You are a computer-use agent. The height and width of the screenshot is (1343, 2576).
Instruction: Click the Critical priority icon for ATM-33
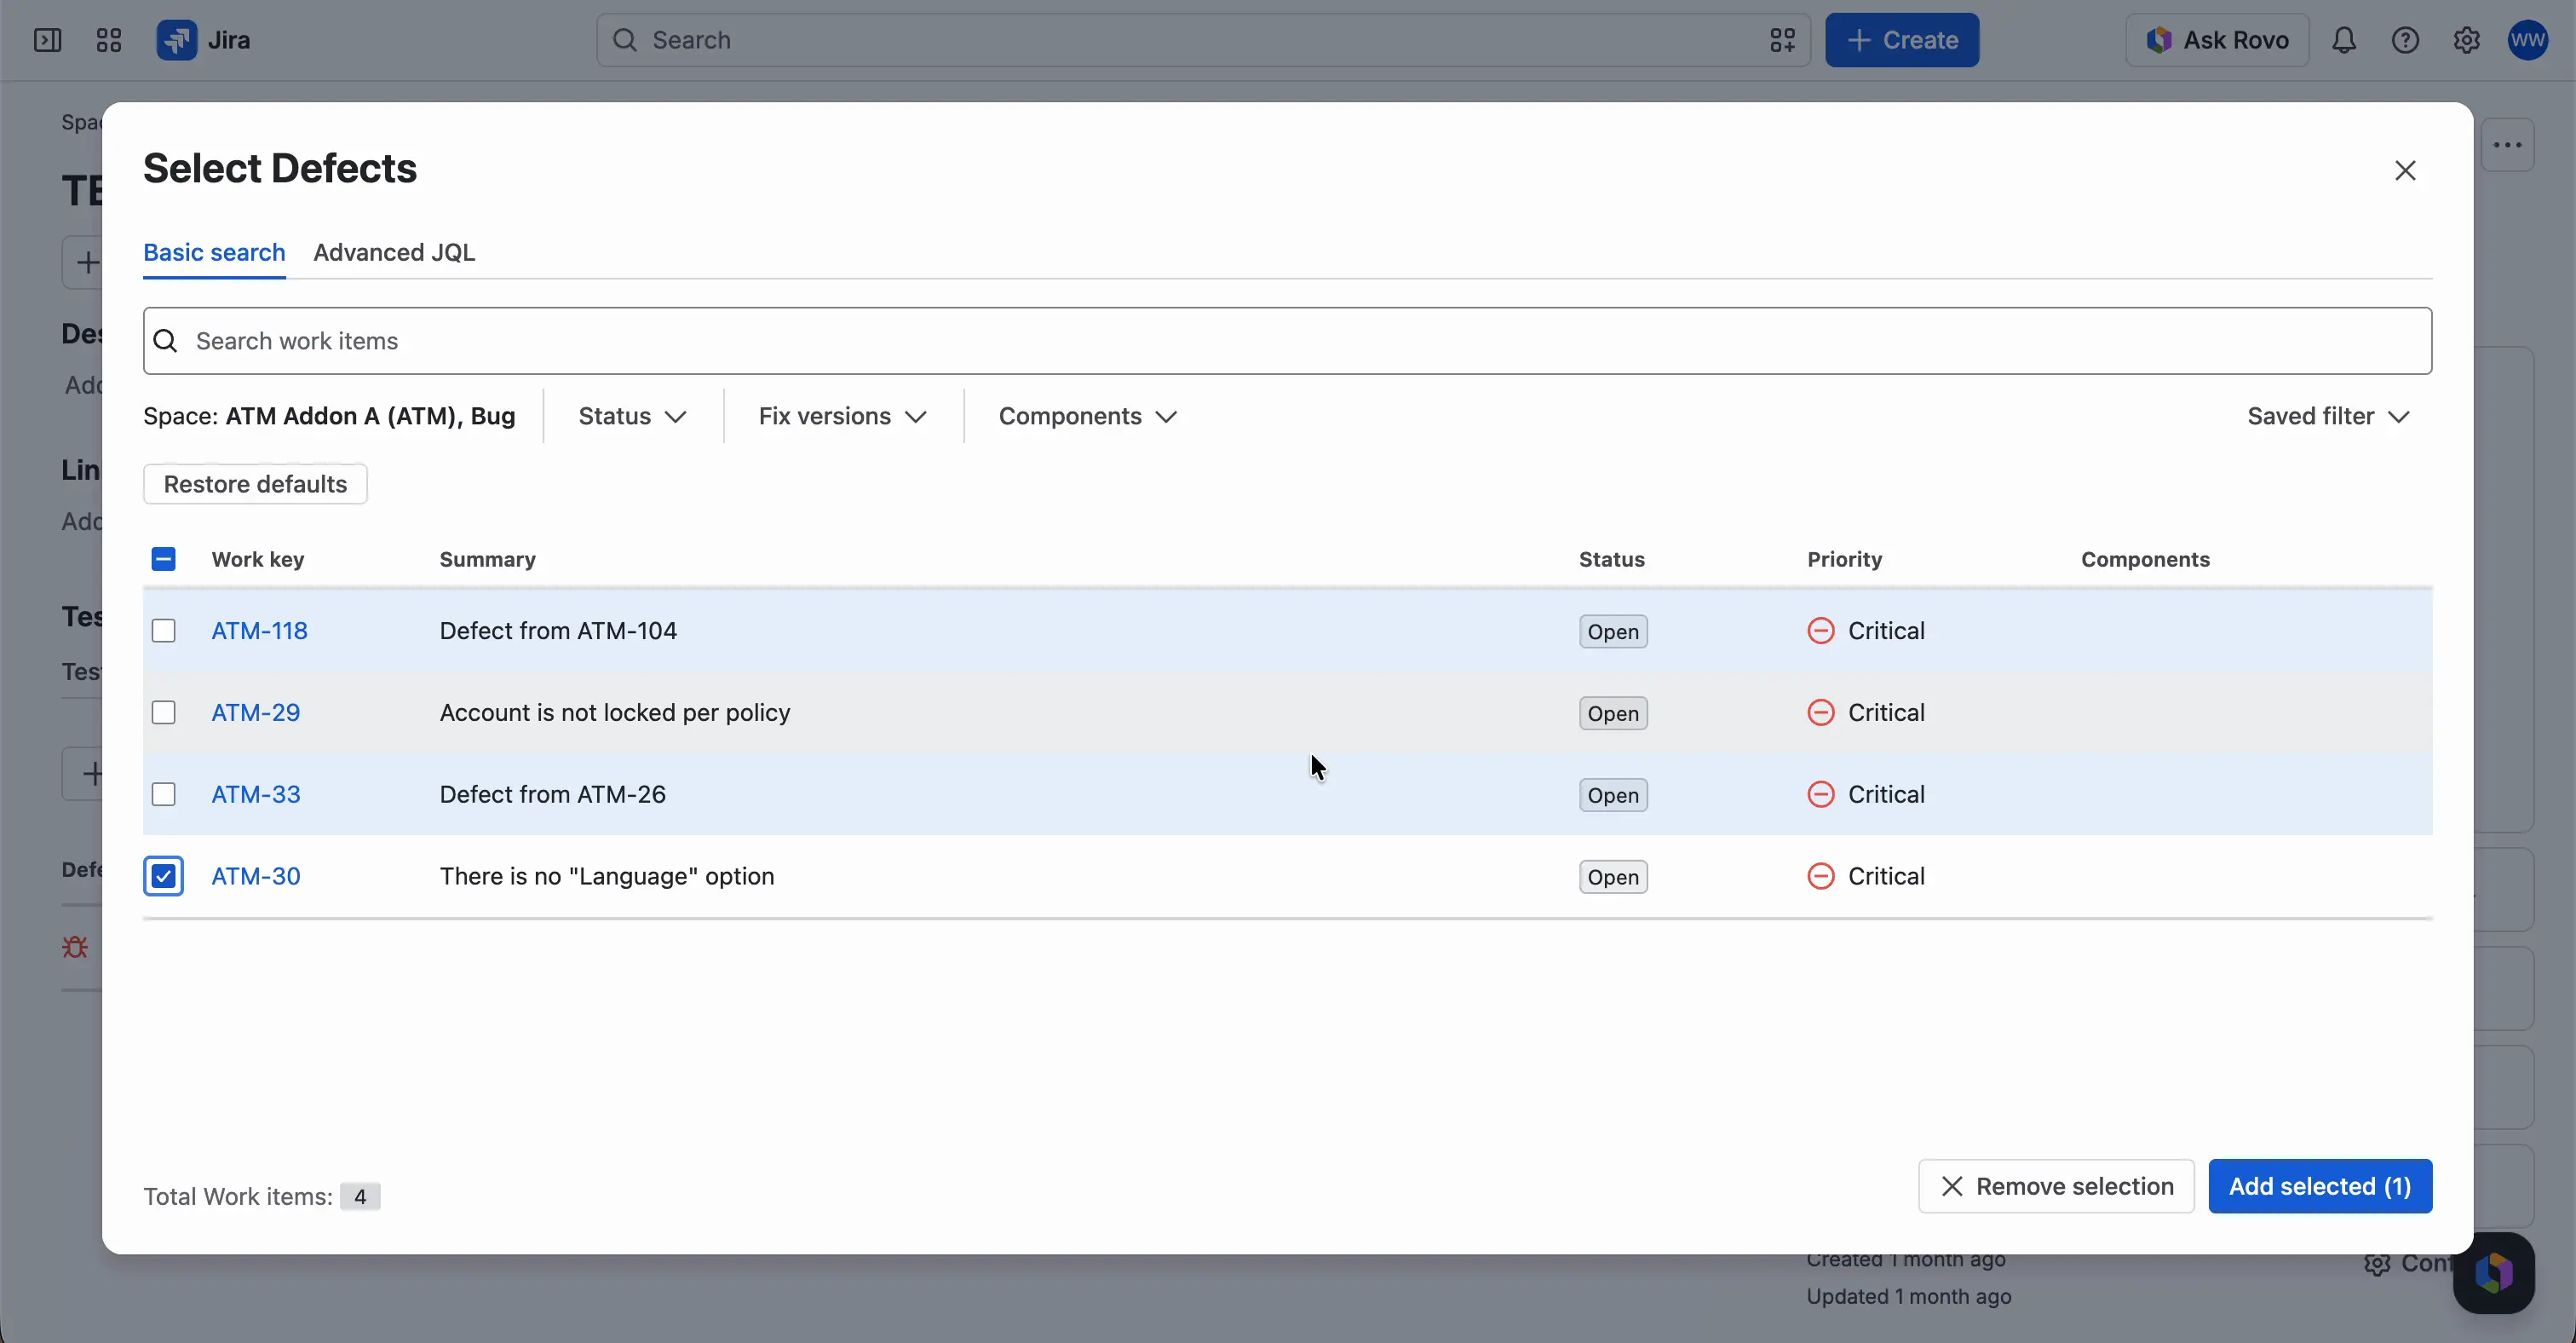click(x=1821, y=795)
